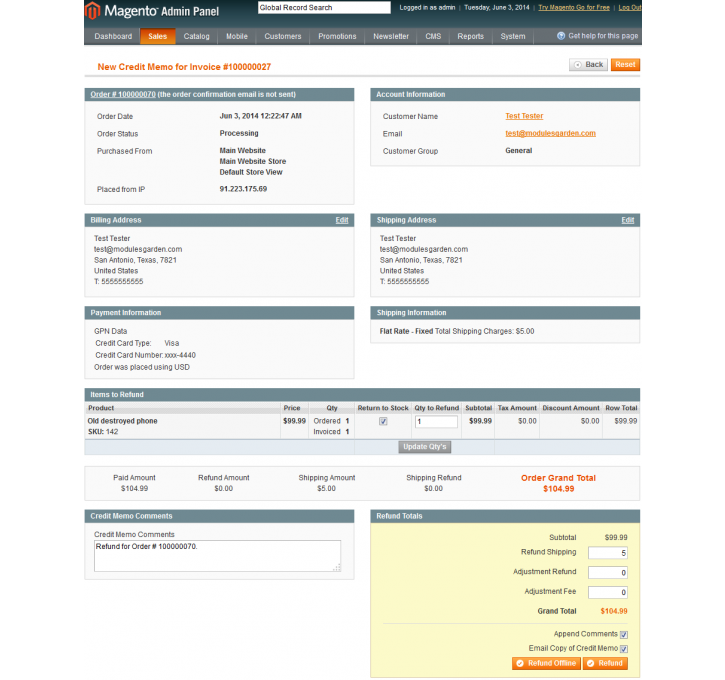
Task: Click the Log Out link
Action: point(629,7)
